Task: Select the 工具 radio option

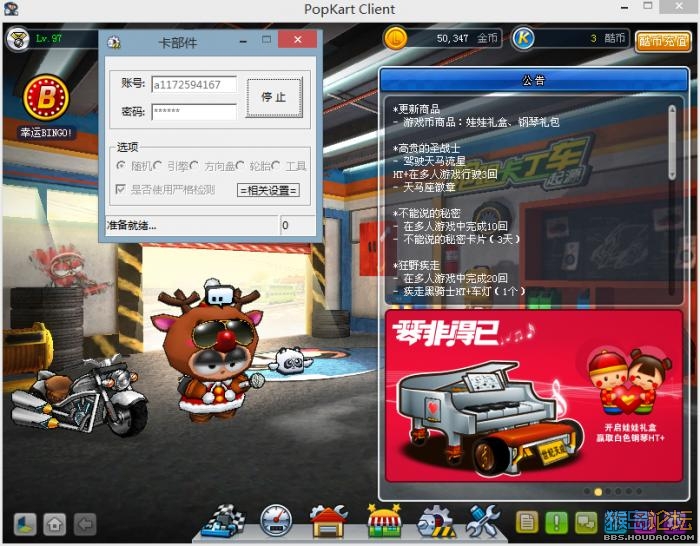Action: [276, 166]
